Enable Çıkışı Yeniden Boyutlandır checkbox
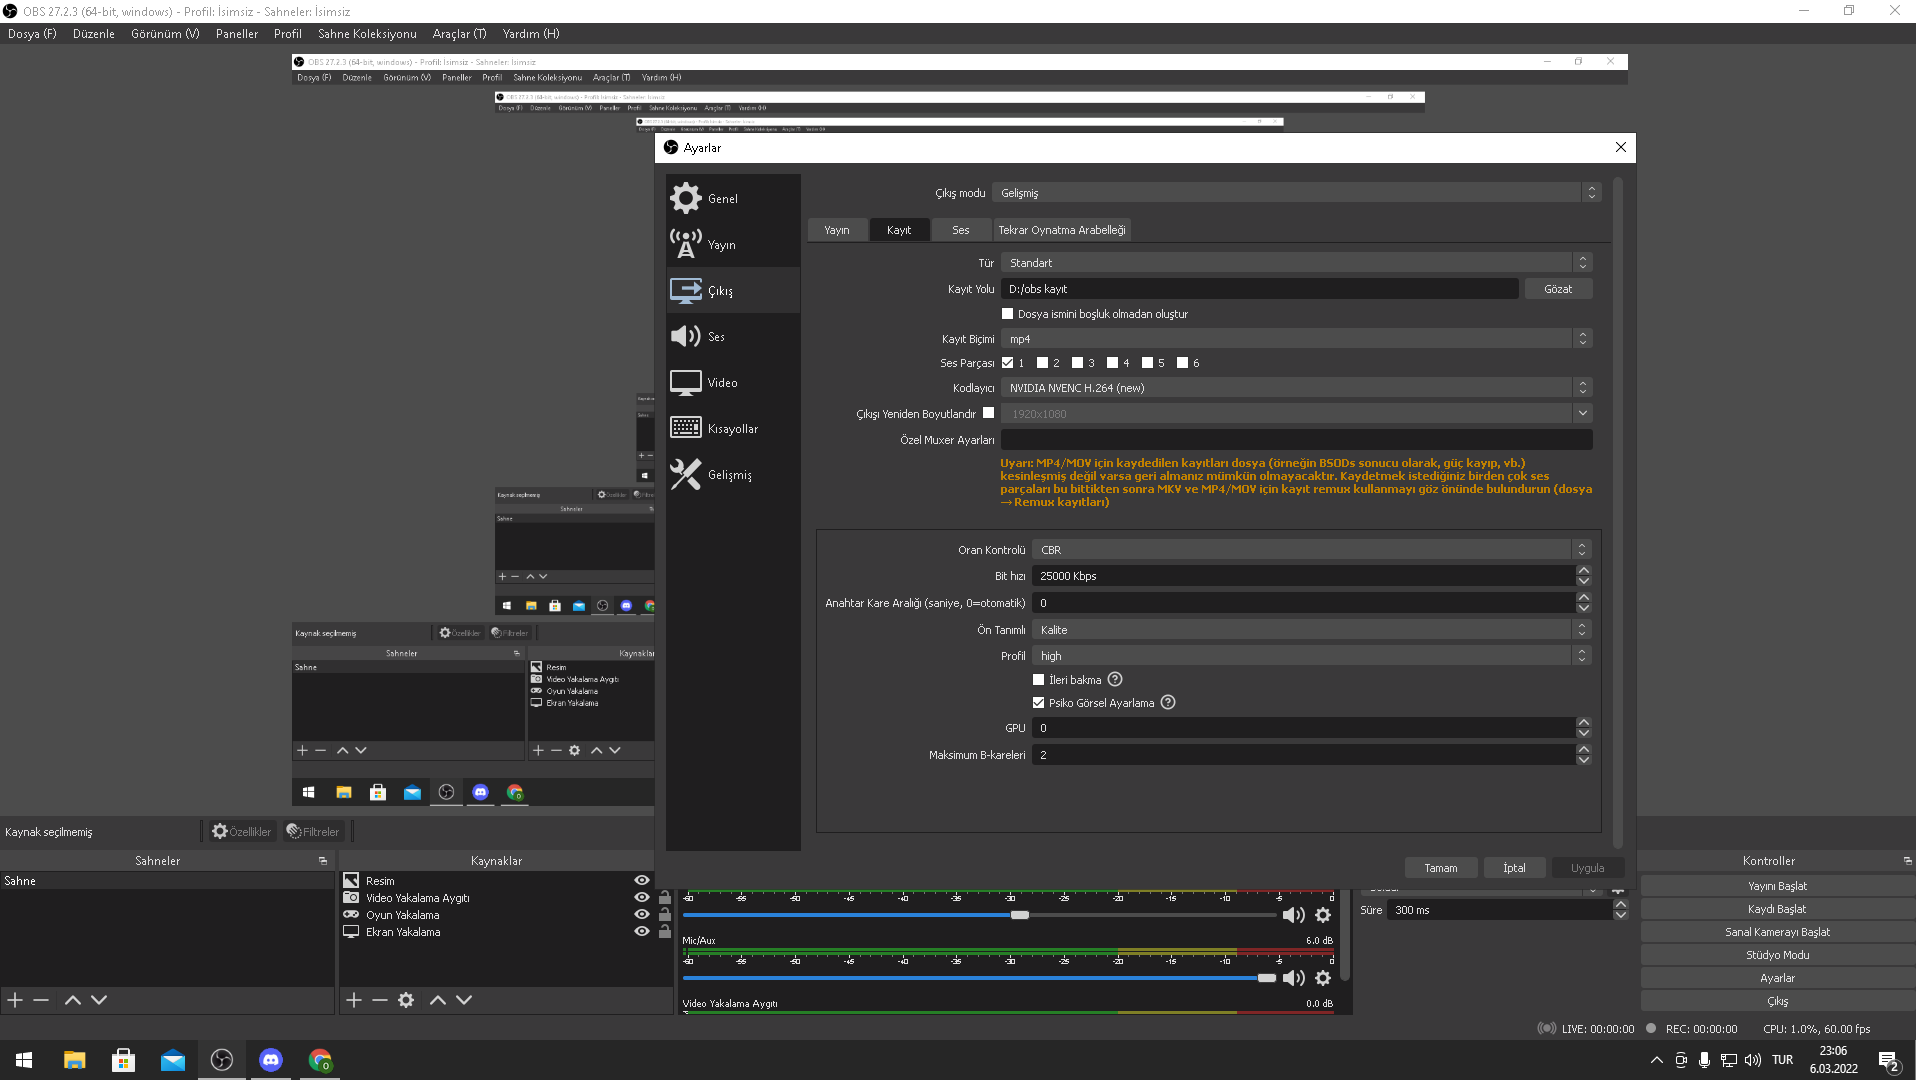 989,412
